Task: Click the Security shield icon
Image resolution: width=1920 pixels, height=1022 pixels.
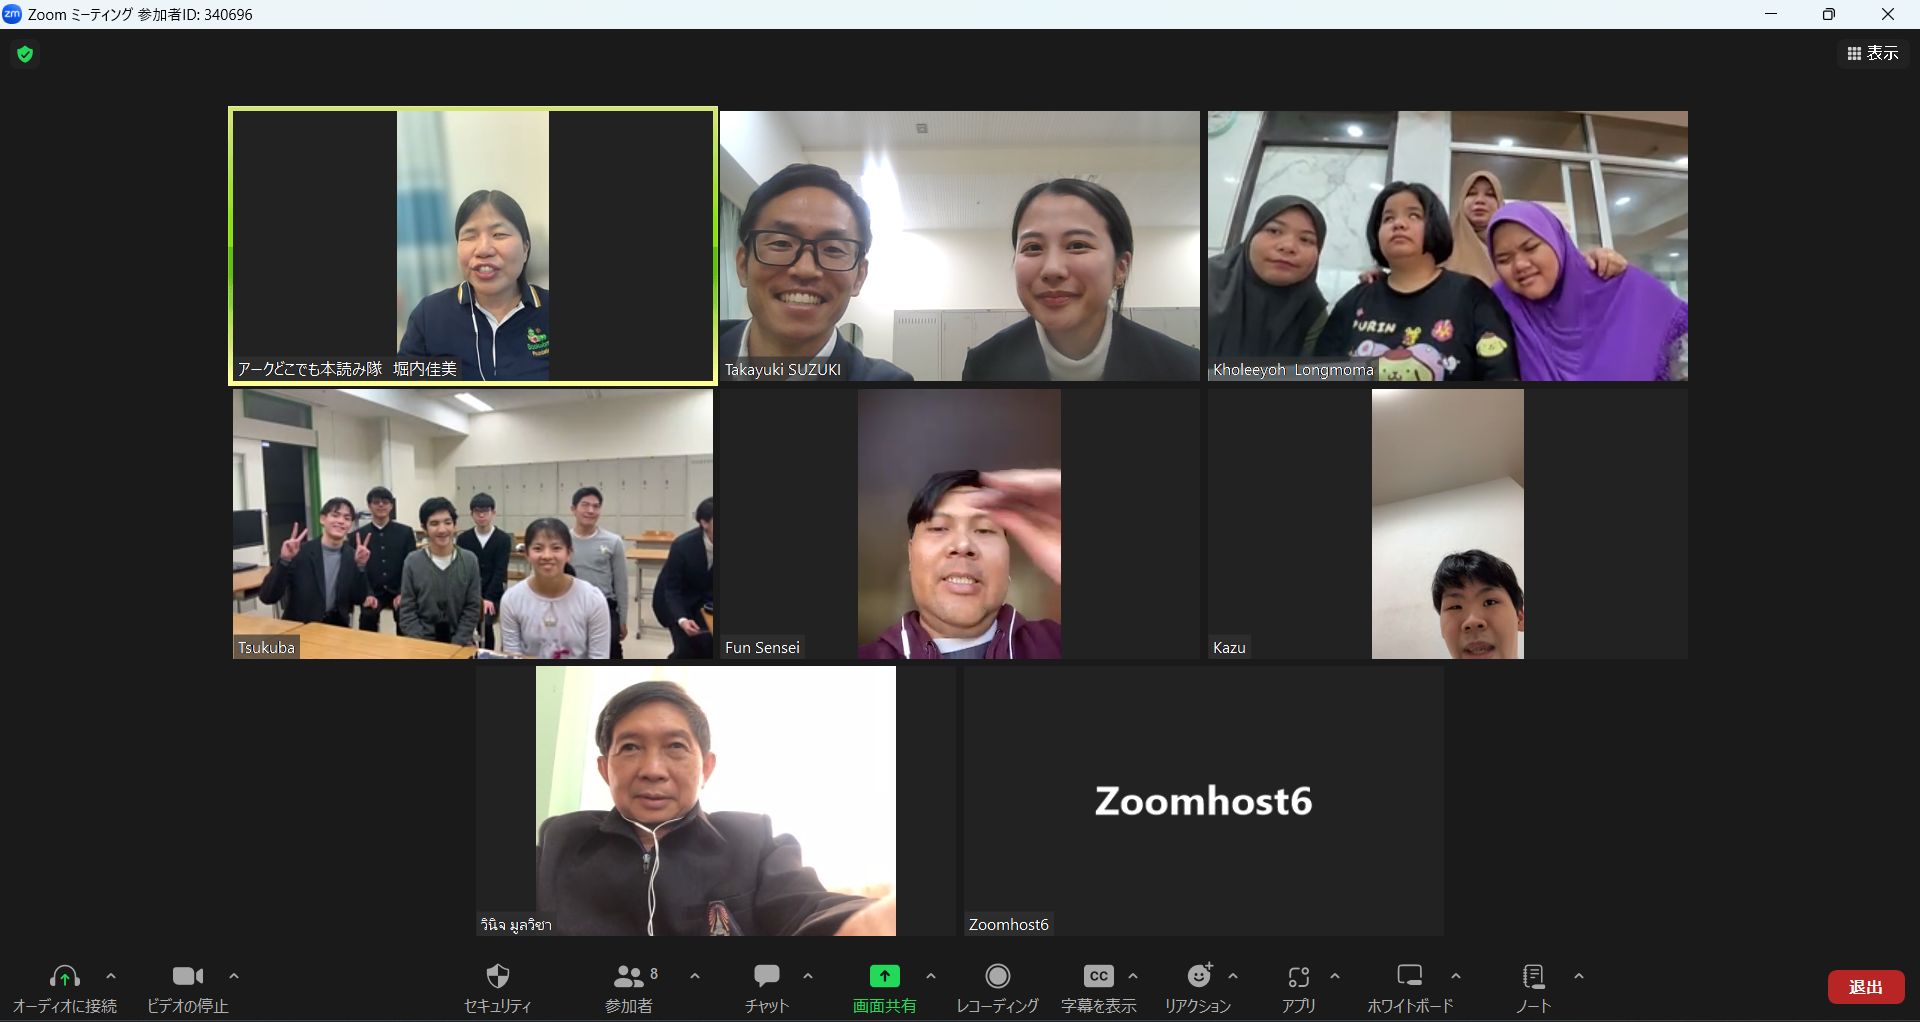Action: tap(497, 977)
